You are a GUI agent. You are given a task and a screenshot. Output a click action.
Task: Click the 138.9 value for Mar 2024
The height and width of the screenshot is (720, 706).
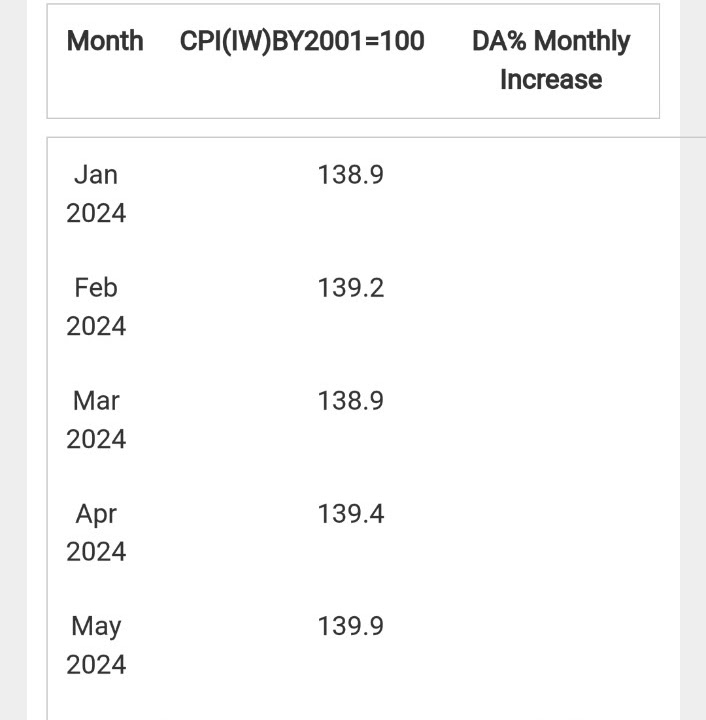pyautogui.click(x=351, y=401)
